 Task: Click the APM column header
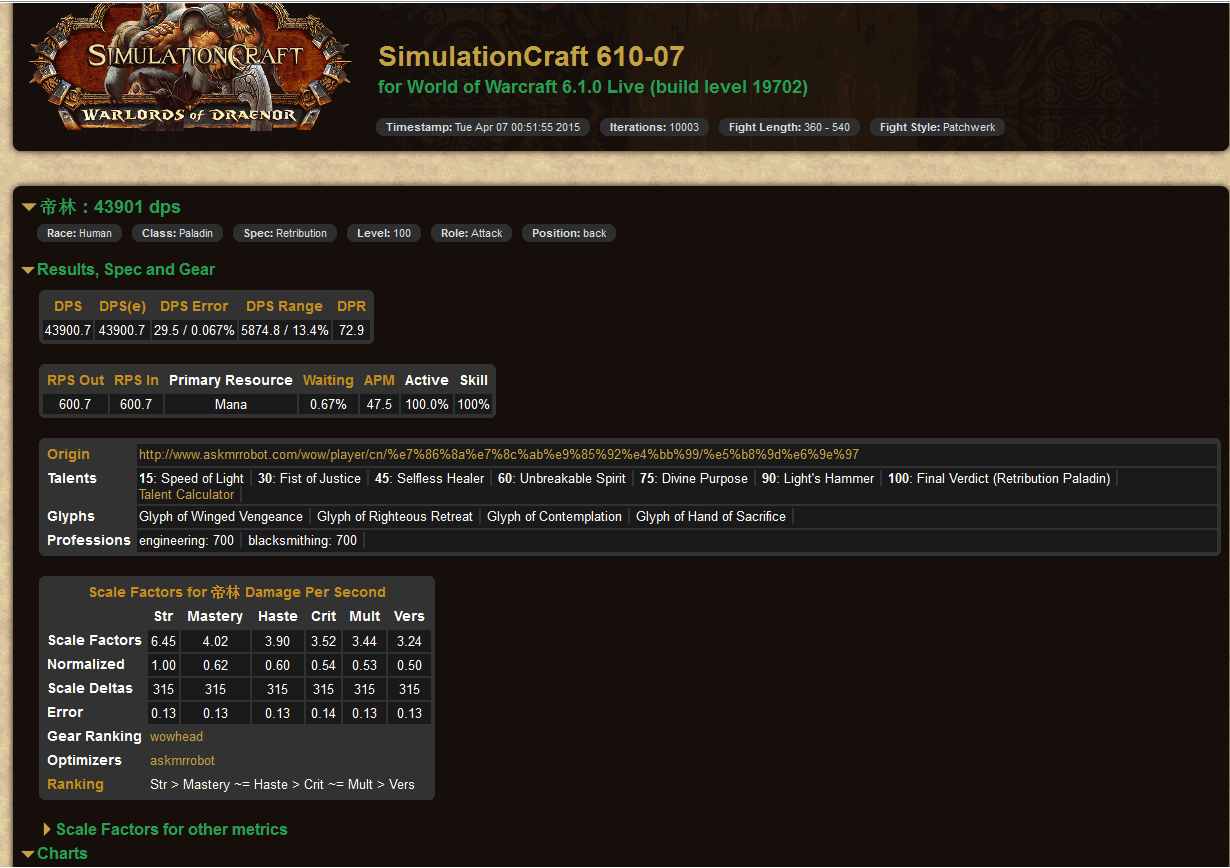coord(379,380)
